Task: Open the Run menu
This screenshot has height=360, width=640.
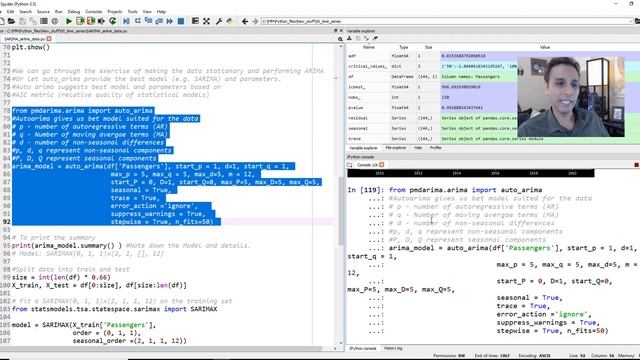Action: 59,12
